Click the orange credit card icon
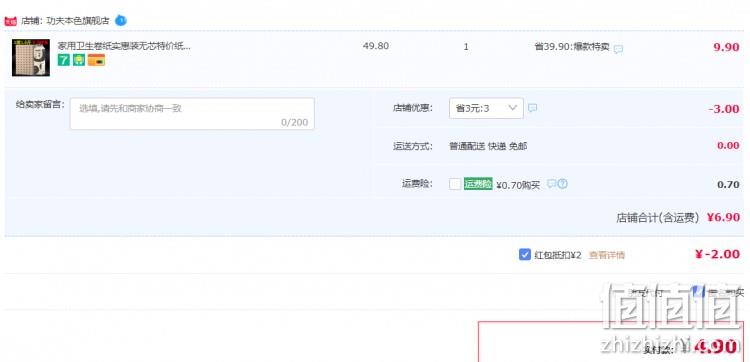Viewport: 750px width, 362px height. 96,60
